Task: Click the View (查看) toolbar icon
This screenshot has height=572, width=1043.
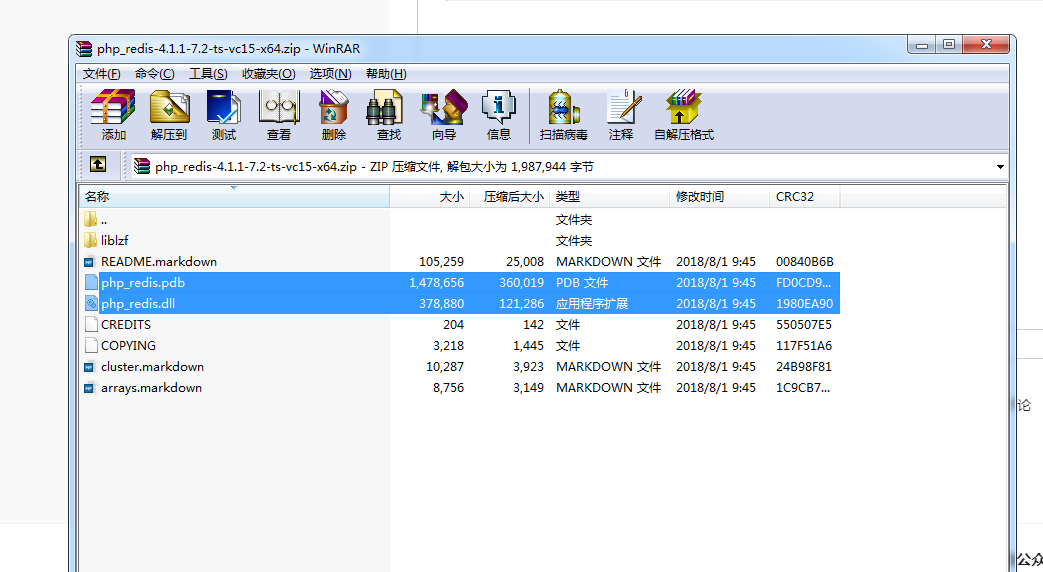Action: coord(279,107)
